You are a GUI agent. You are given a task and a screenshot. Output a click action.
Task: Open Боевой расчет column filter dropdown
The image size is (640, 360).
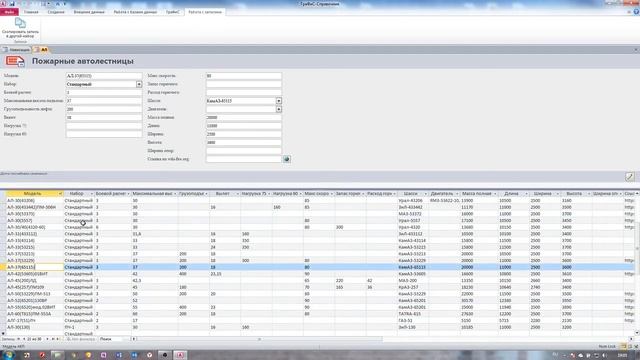click(x=128, y=193)
